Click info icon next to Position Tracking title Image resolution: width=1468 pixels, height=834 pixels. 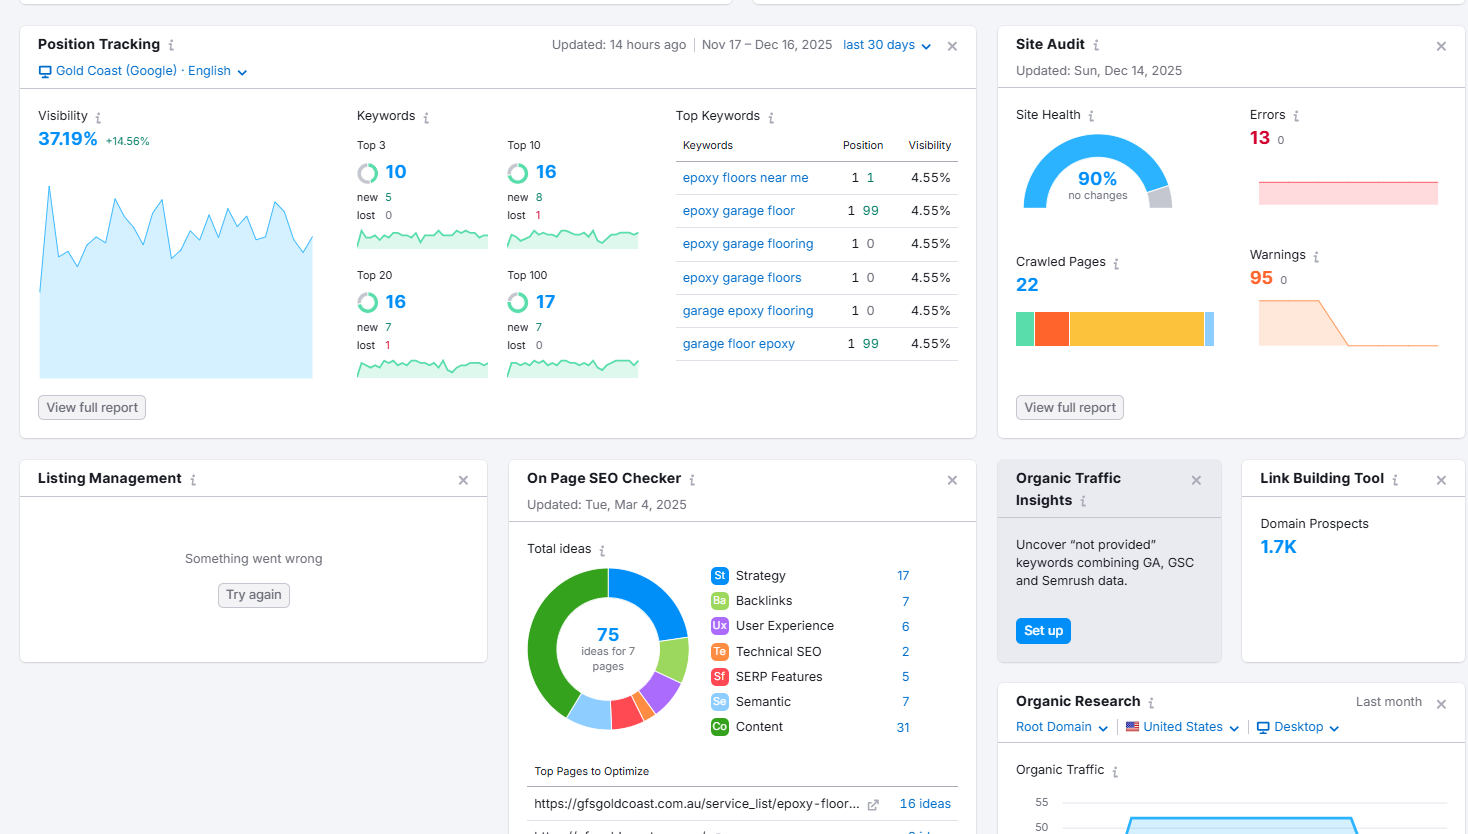click(x=171, y=45)
